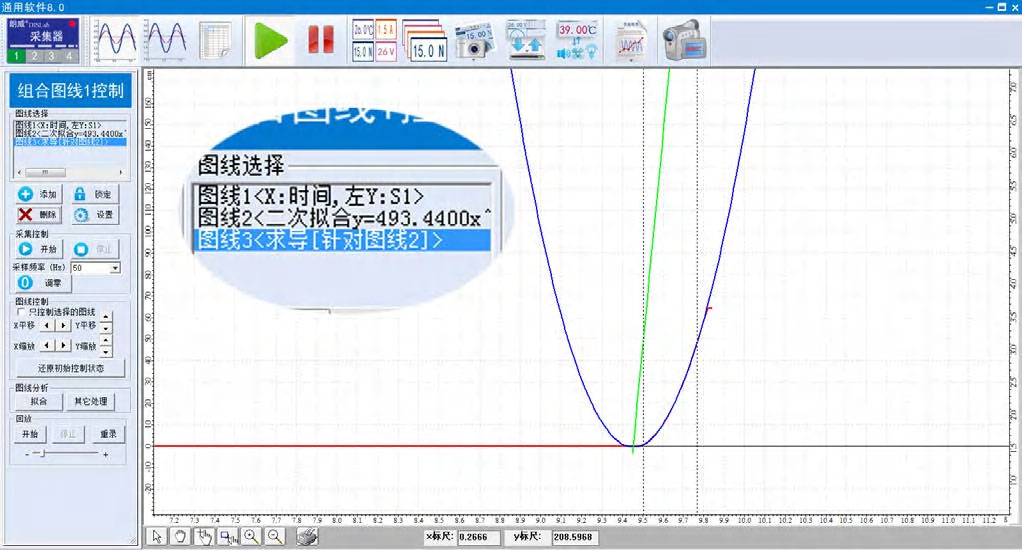Viewport: 1022px width, 550px height.
Task: Select the 图线2 二次拟合 list entry
Action: tap(68, 133)
